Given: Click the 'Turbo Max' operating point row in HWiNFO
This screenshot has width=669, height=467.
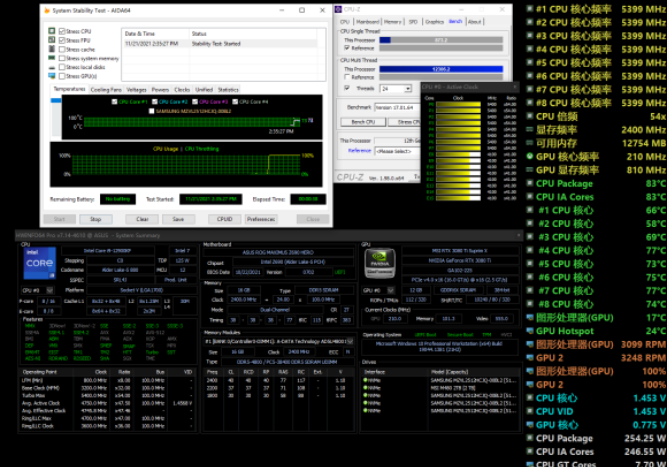Looking at the screenshot, I should tap(106, 395).
